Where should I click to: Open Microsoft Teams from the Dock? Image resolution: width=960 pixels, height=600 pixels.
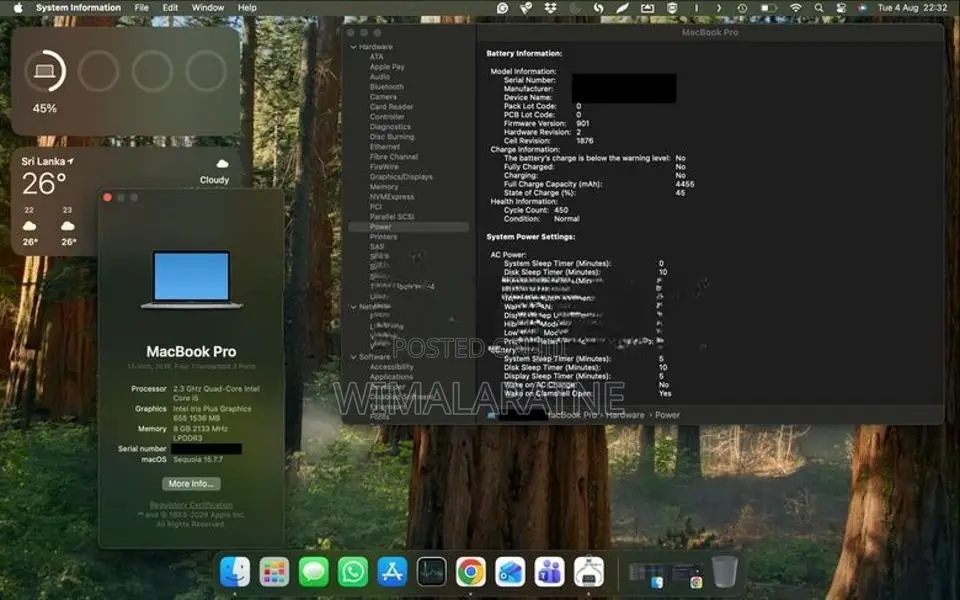point(549,571)
